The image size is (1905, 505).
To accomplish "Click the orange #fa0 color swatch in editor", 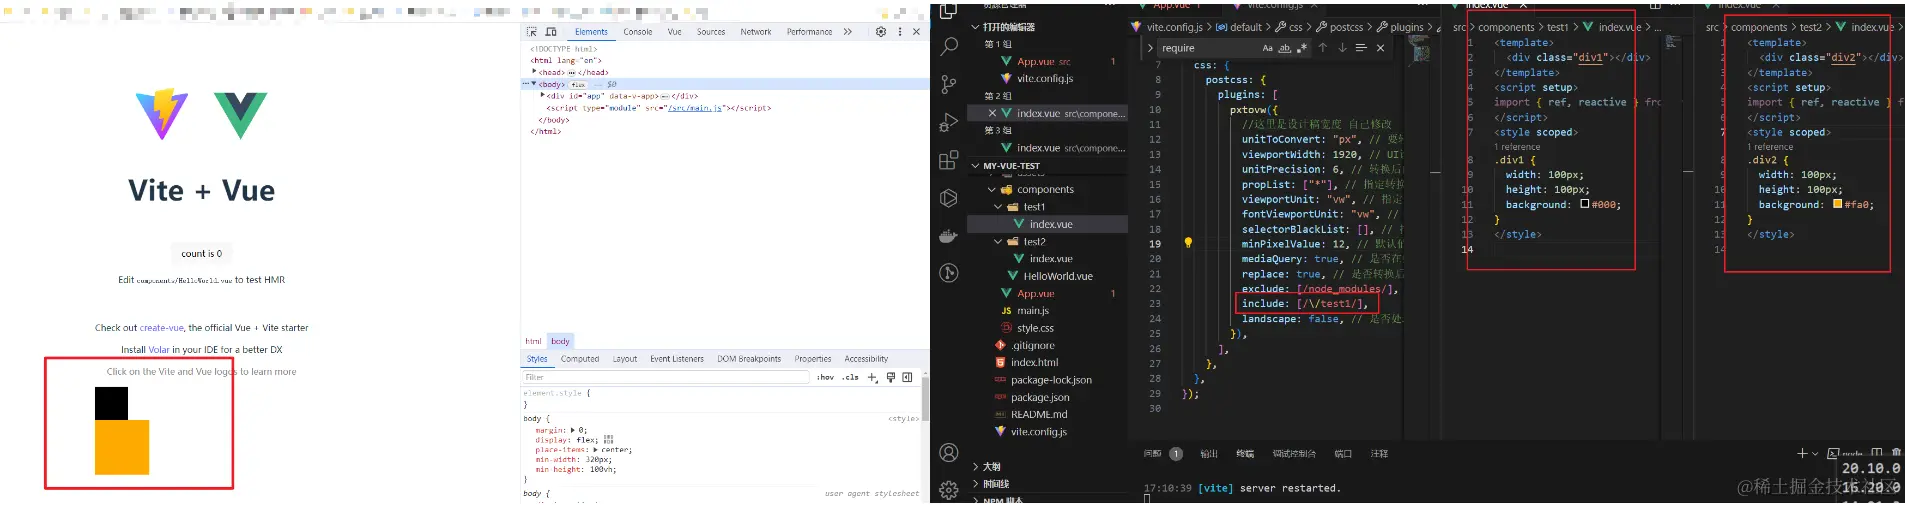I will point(1837,204).
